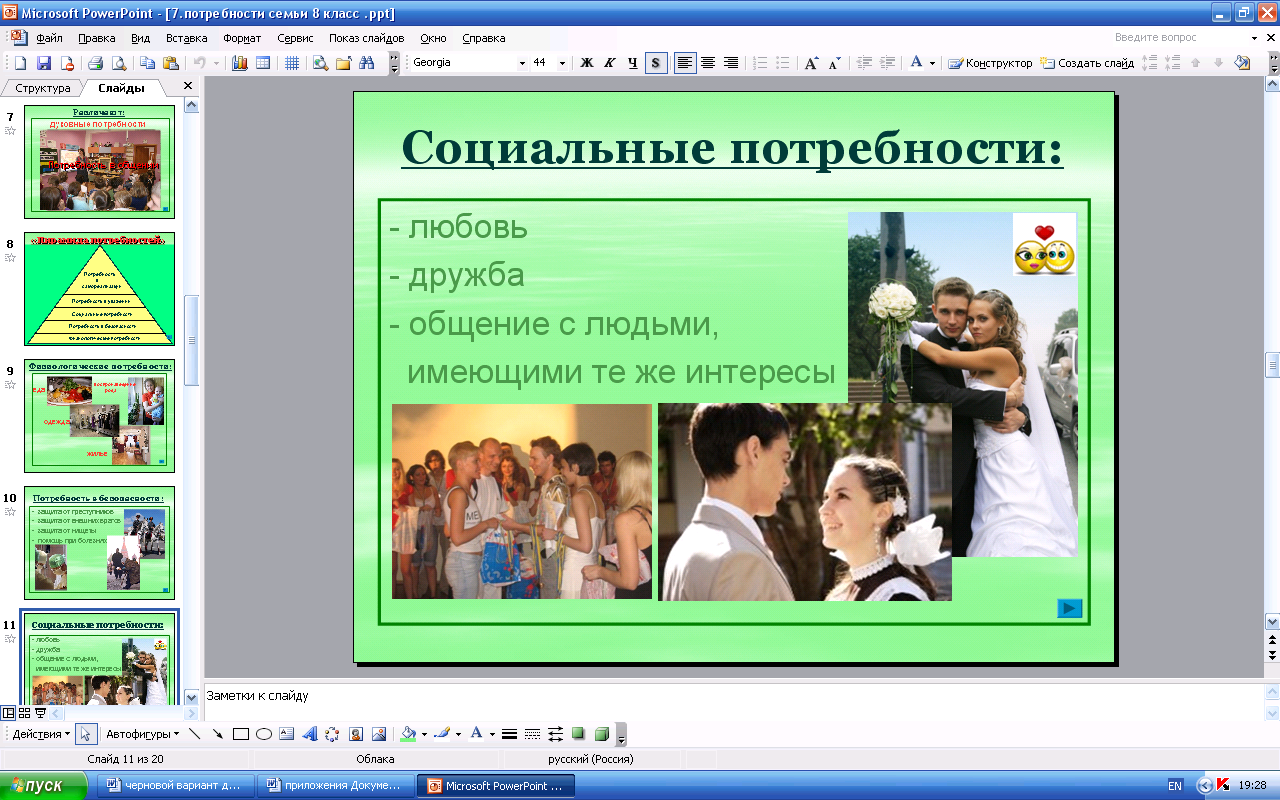
Task: Insert a table using the toolbar icon
Action: (x=263, y=63)
